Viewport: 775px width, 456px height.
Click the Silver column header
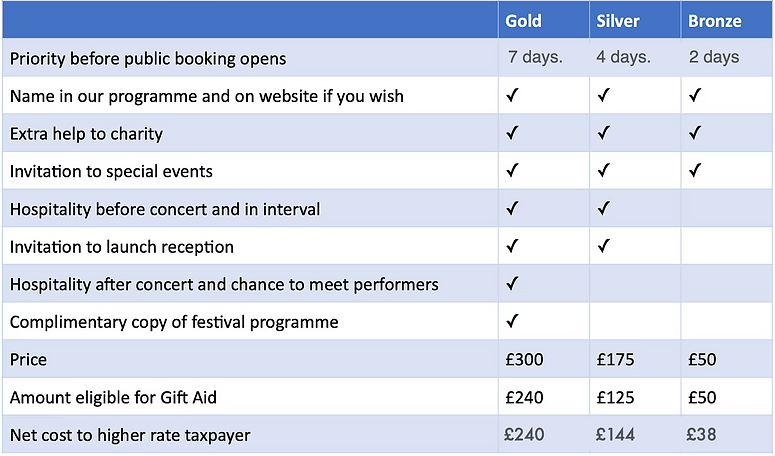[618, 21]
